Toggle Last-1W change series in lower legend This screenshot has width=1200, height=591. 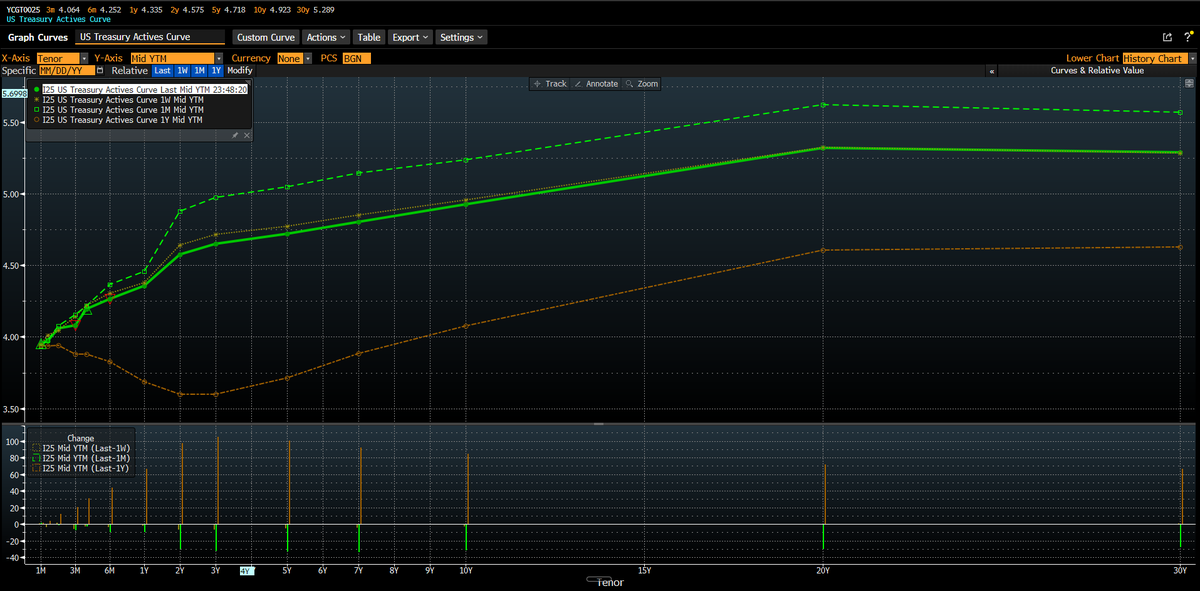[82, 448]
